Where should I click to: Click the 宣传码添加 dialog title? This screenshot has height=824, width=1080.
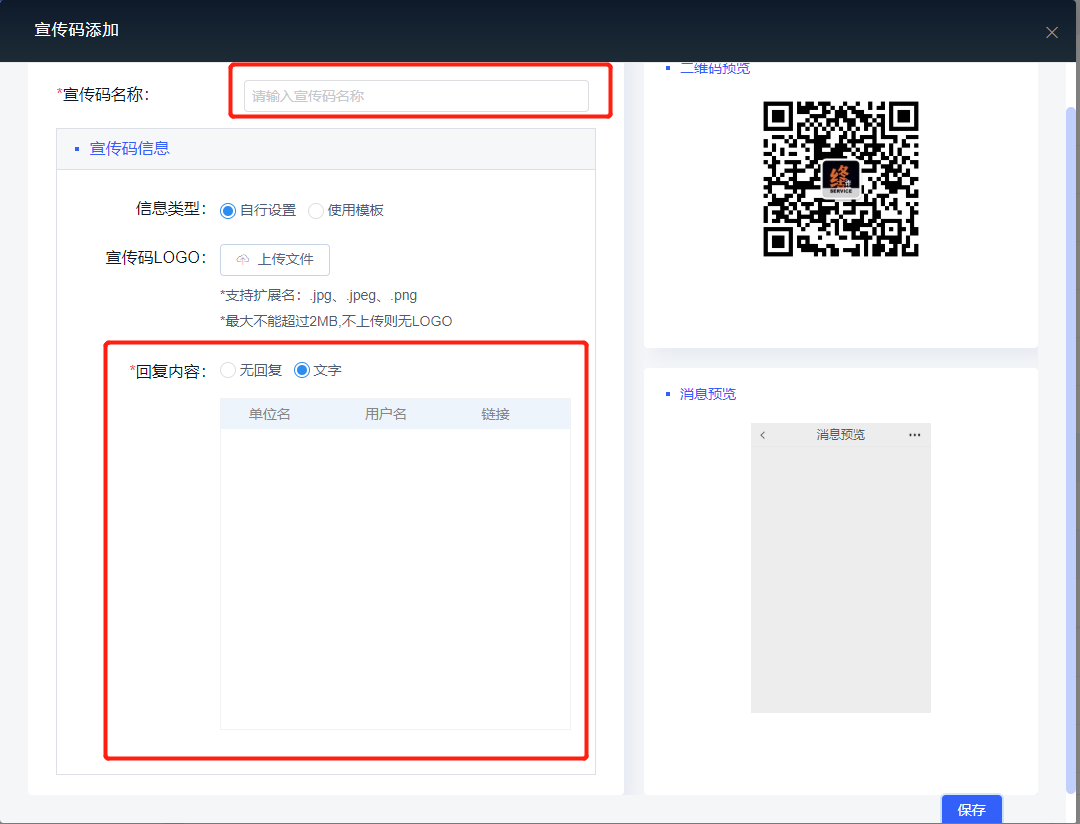click(x=76, y=30)
